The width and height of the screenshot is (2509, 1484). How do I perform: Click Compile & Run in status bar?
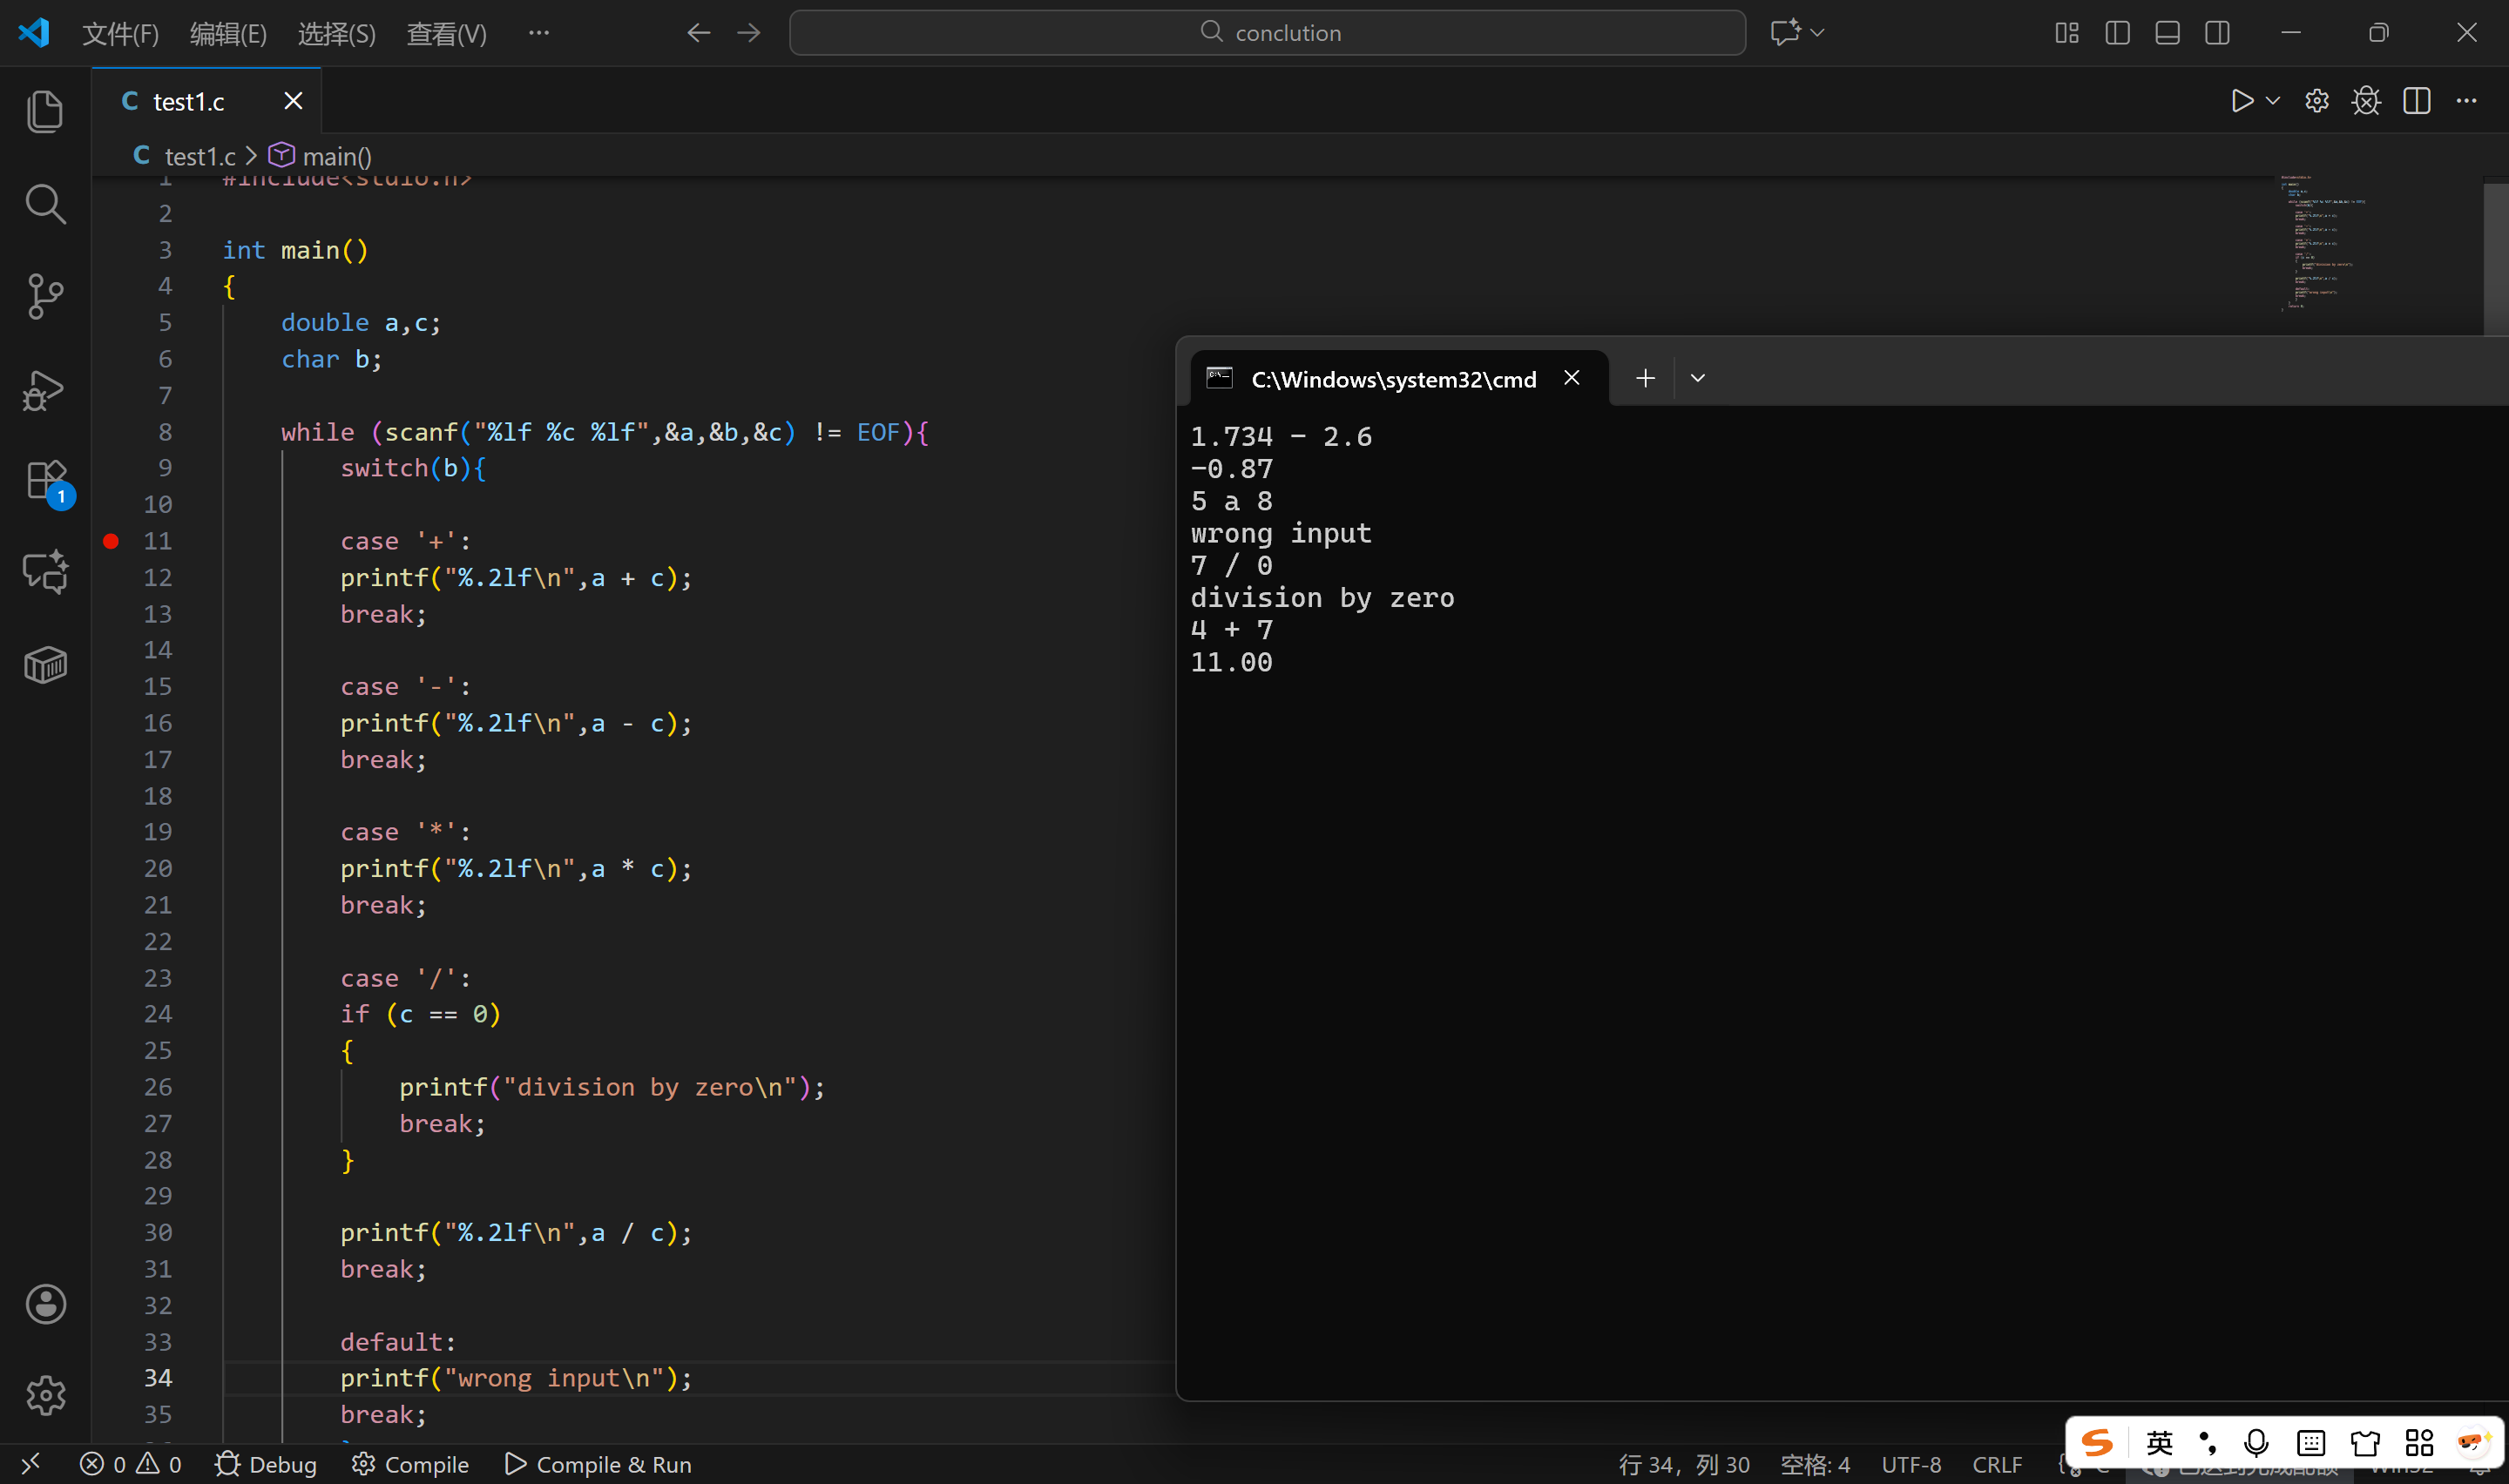598,1464
